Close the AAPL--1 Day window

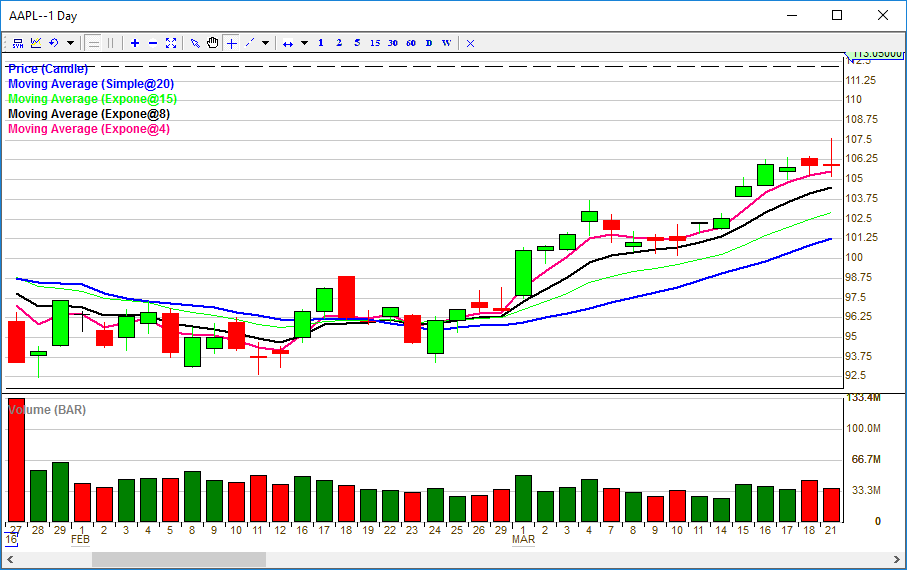[882, 16]
